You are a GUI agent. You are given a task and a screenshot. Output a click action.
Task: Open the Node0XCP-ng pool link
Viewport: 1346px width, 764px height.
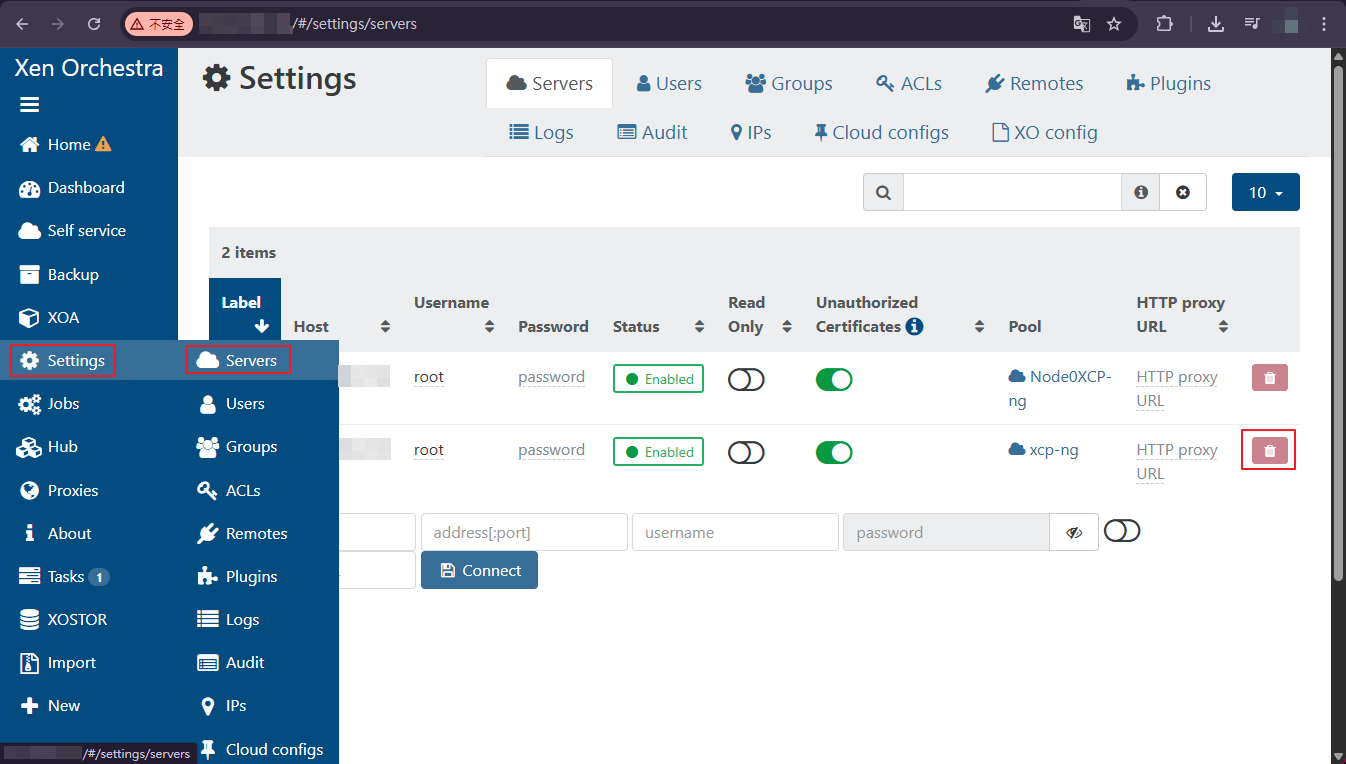[1060, 388]
